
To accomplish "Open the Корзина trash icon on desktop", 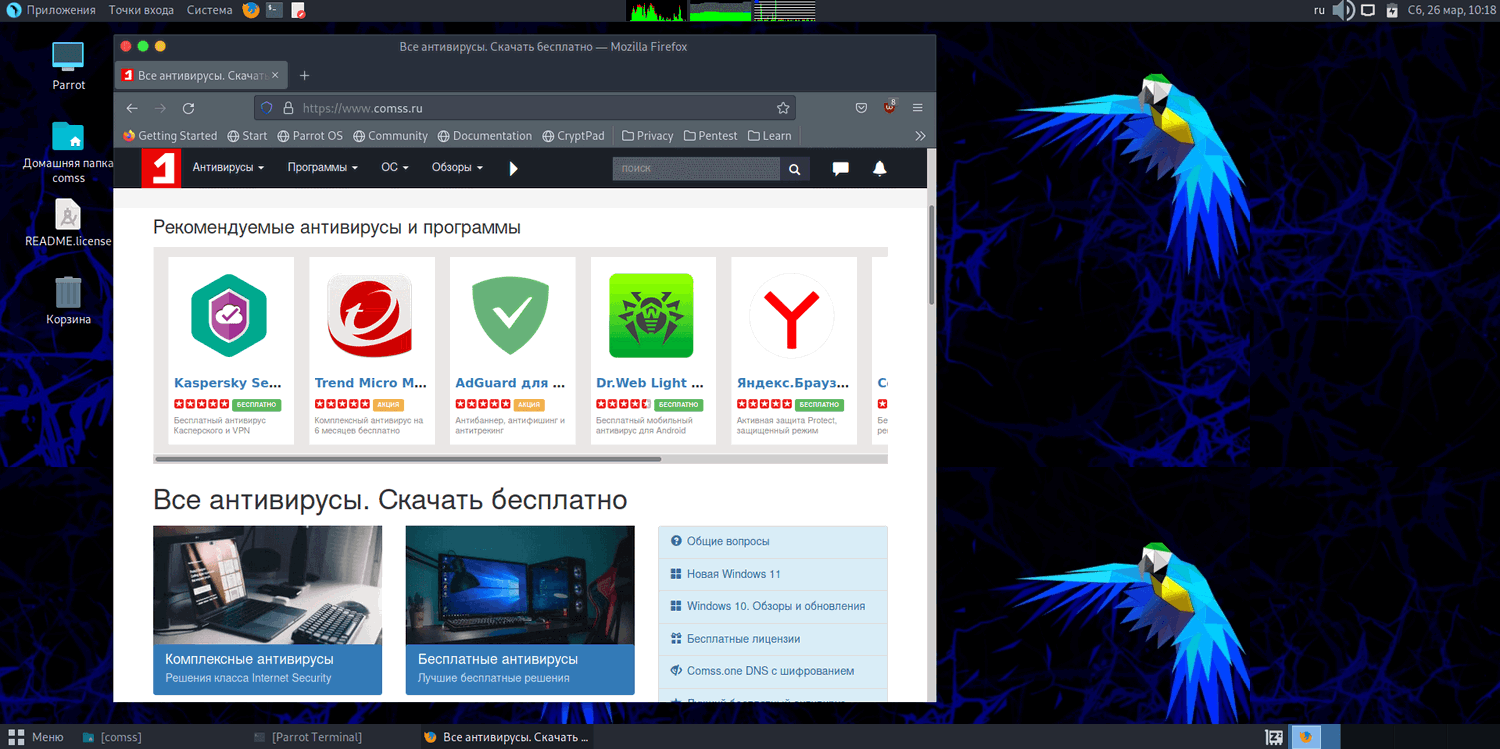I will (x=69, y=300).
